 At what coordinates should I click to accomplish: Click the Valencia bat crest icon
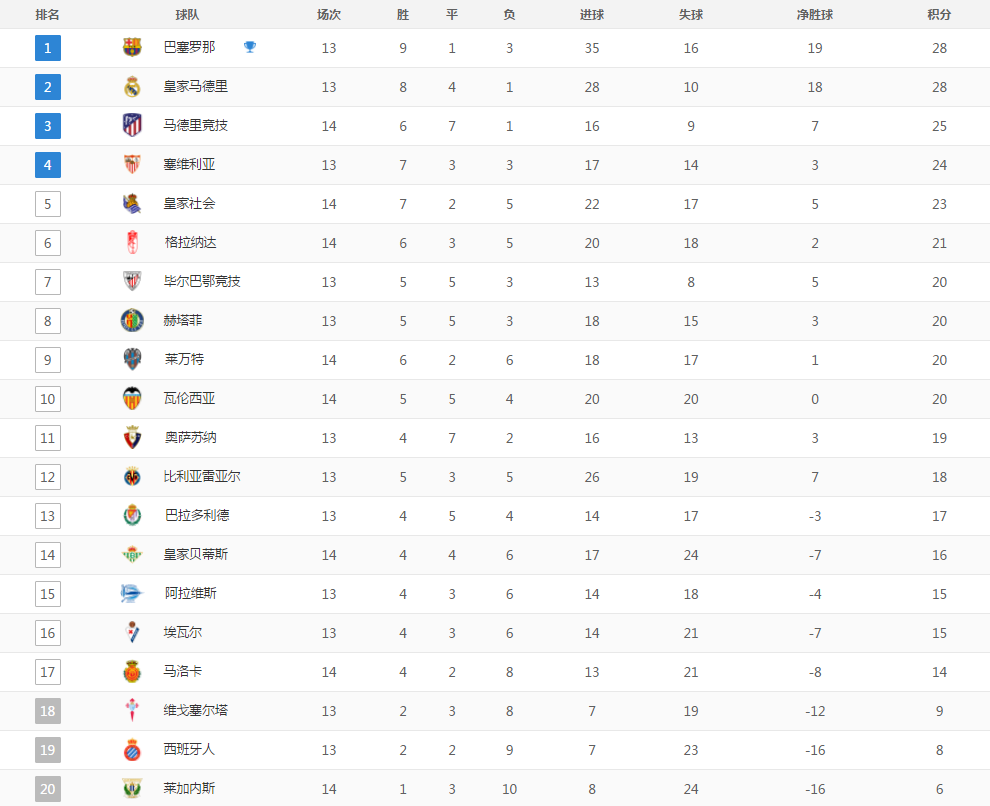coord(132,398)
